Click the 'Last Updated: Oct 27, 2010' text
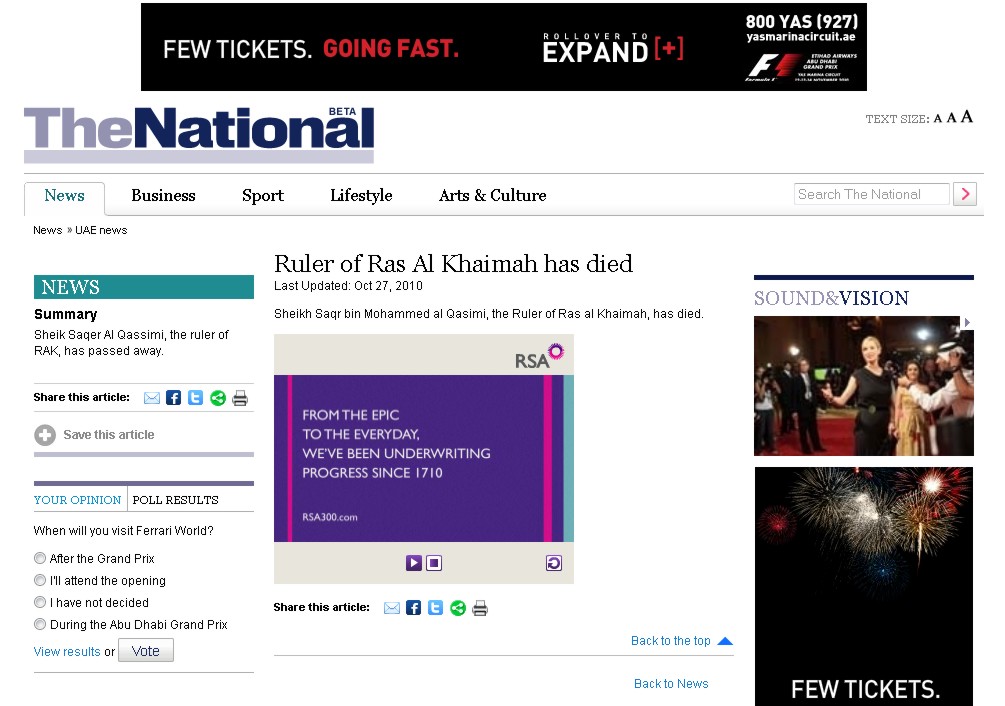The height and width of the screenshot is (706, 1005). pyautogui.click(x=348, y=286)
